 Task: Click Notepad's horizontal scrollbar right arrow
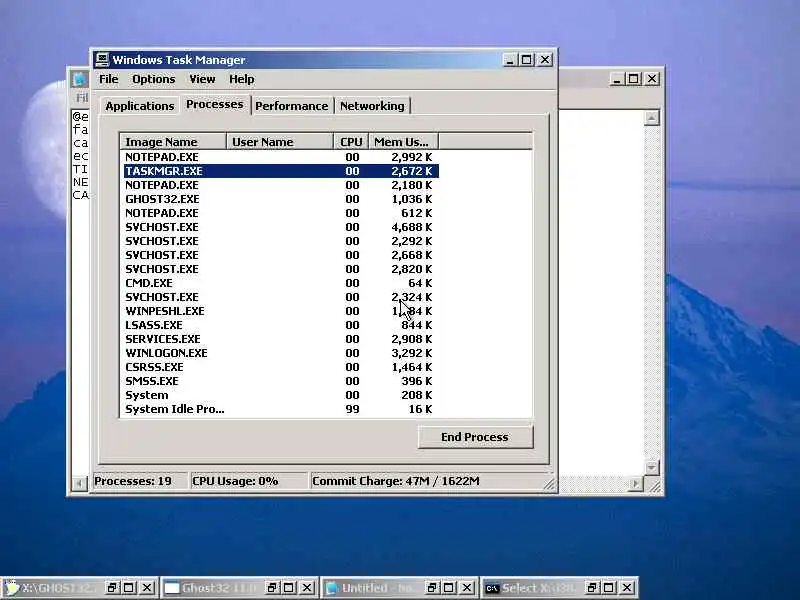pos(635,483)
